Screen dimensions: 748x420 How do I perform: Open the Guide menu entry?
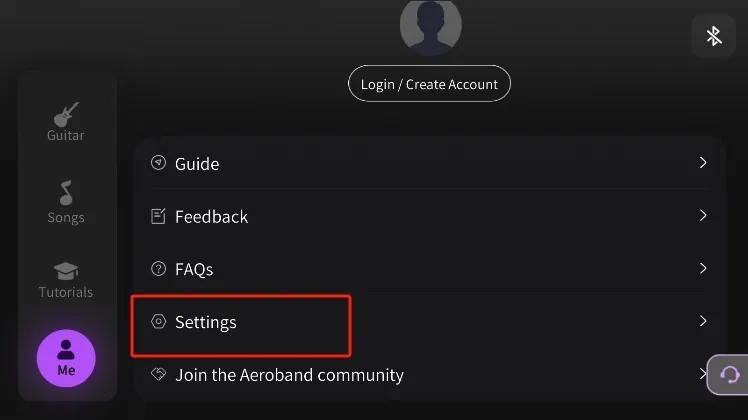(x=197, y=164)
